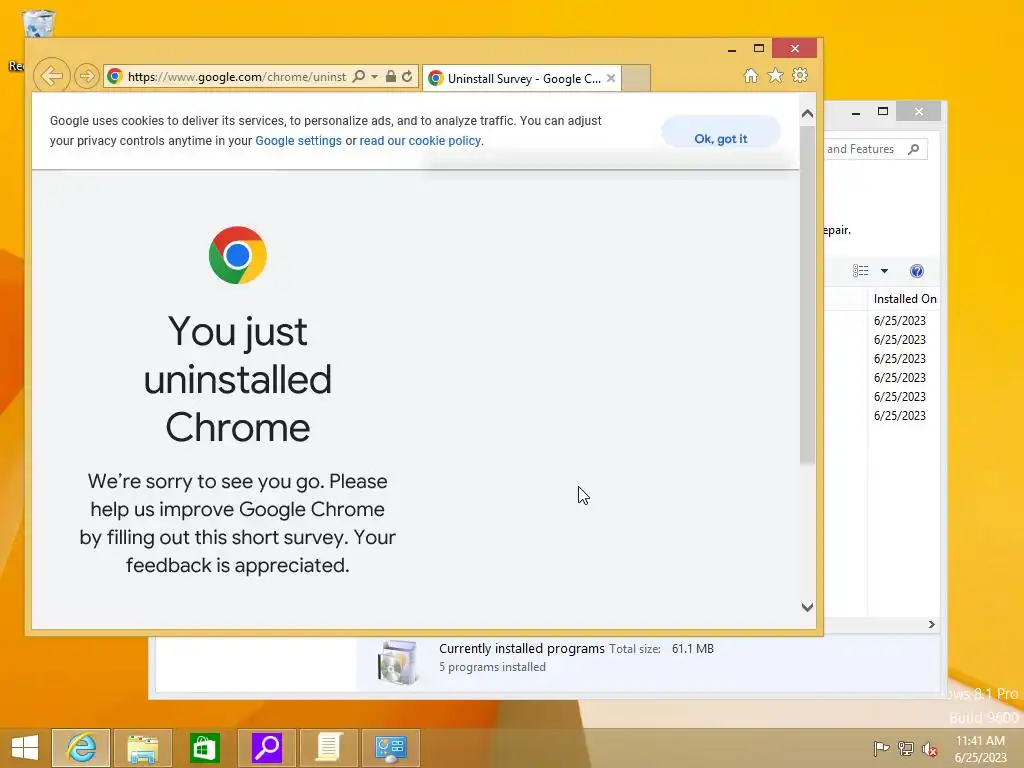Maximize the Programs and Features window
This screenshot has width=1024, height=768.
[x=883, y=112]
